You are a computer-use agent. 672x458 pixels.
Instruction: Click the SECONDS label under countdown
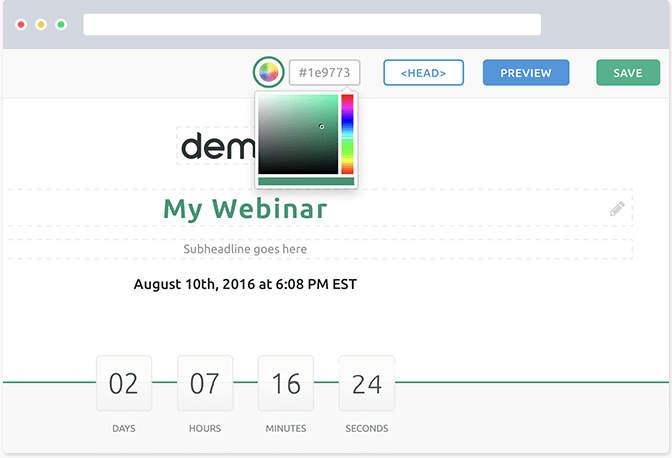click(367, 428)
